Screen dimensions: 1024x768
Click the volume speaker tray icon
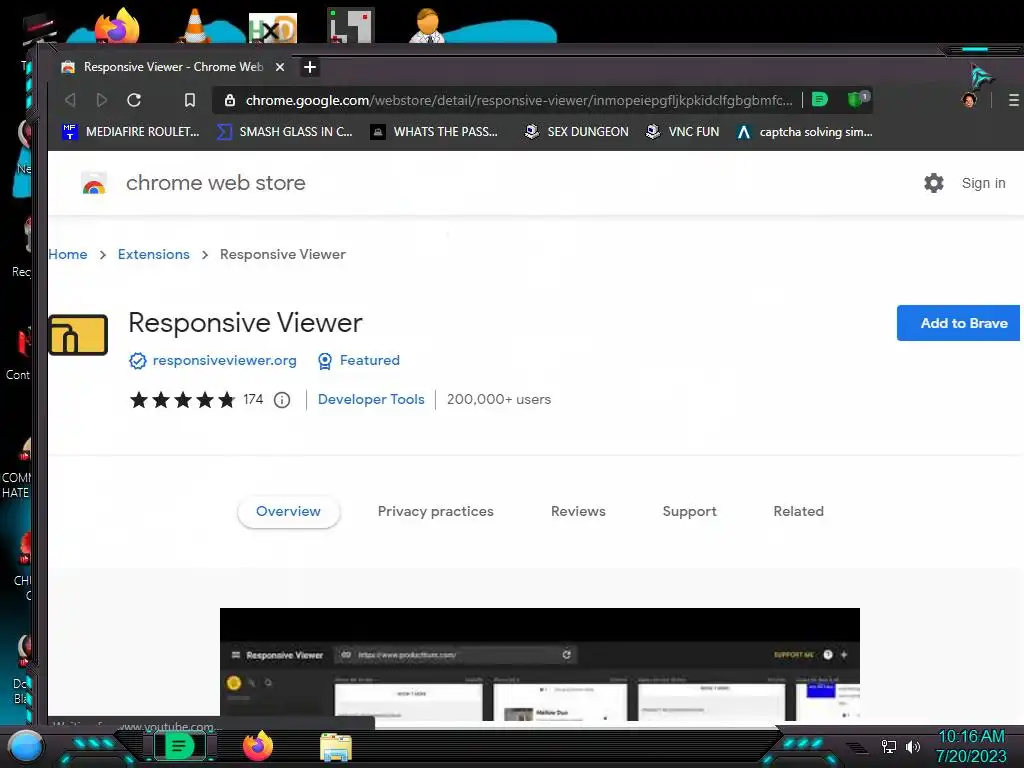click(x=912, y=746)
